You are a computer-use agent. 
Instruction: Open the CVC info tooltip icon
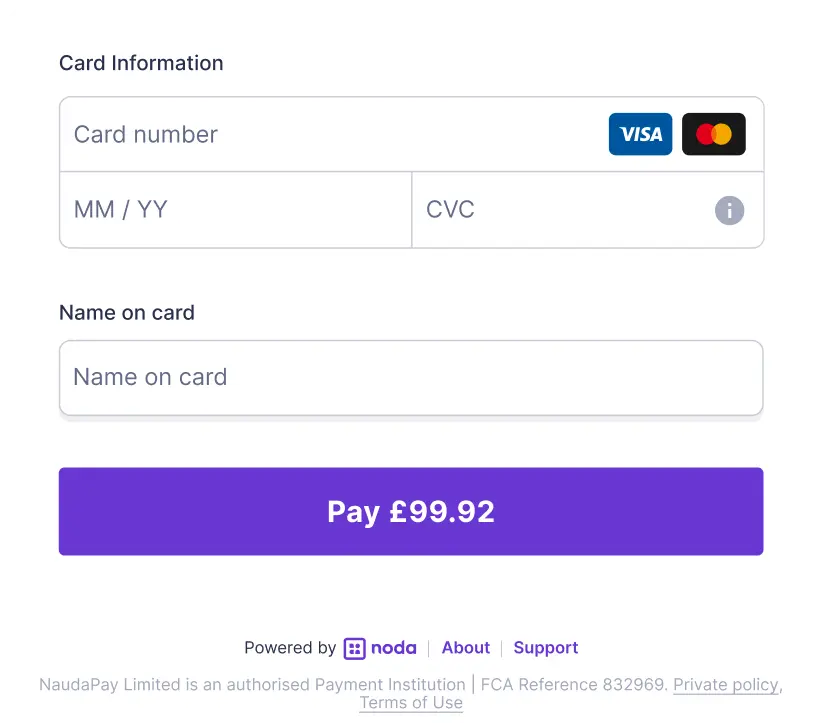pos(729,210)
